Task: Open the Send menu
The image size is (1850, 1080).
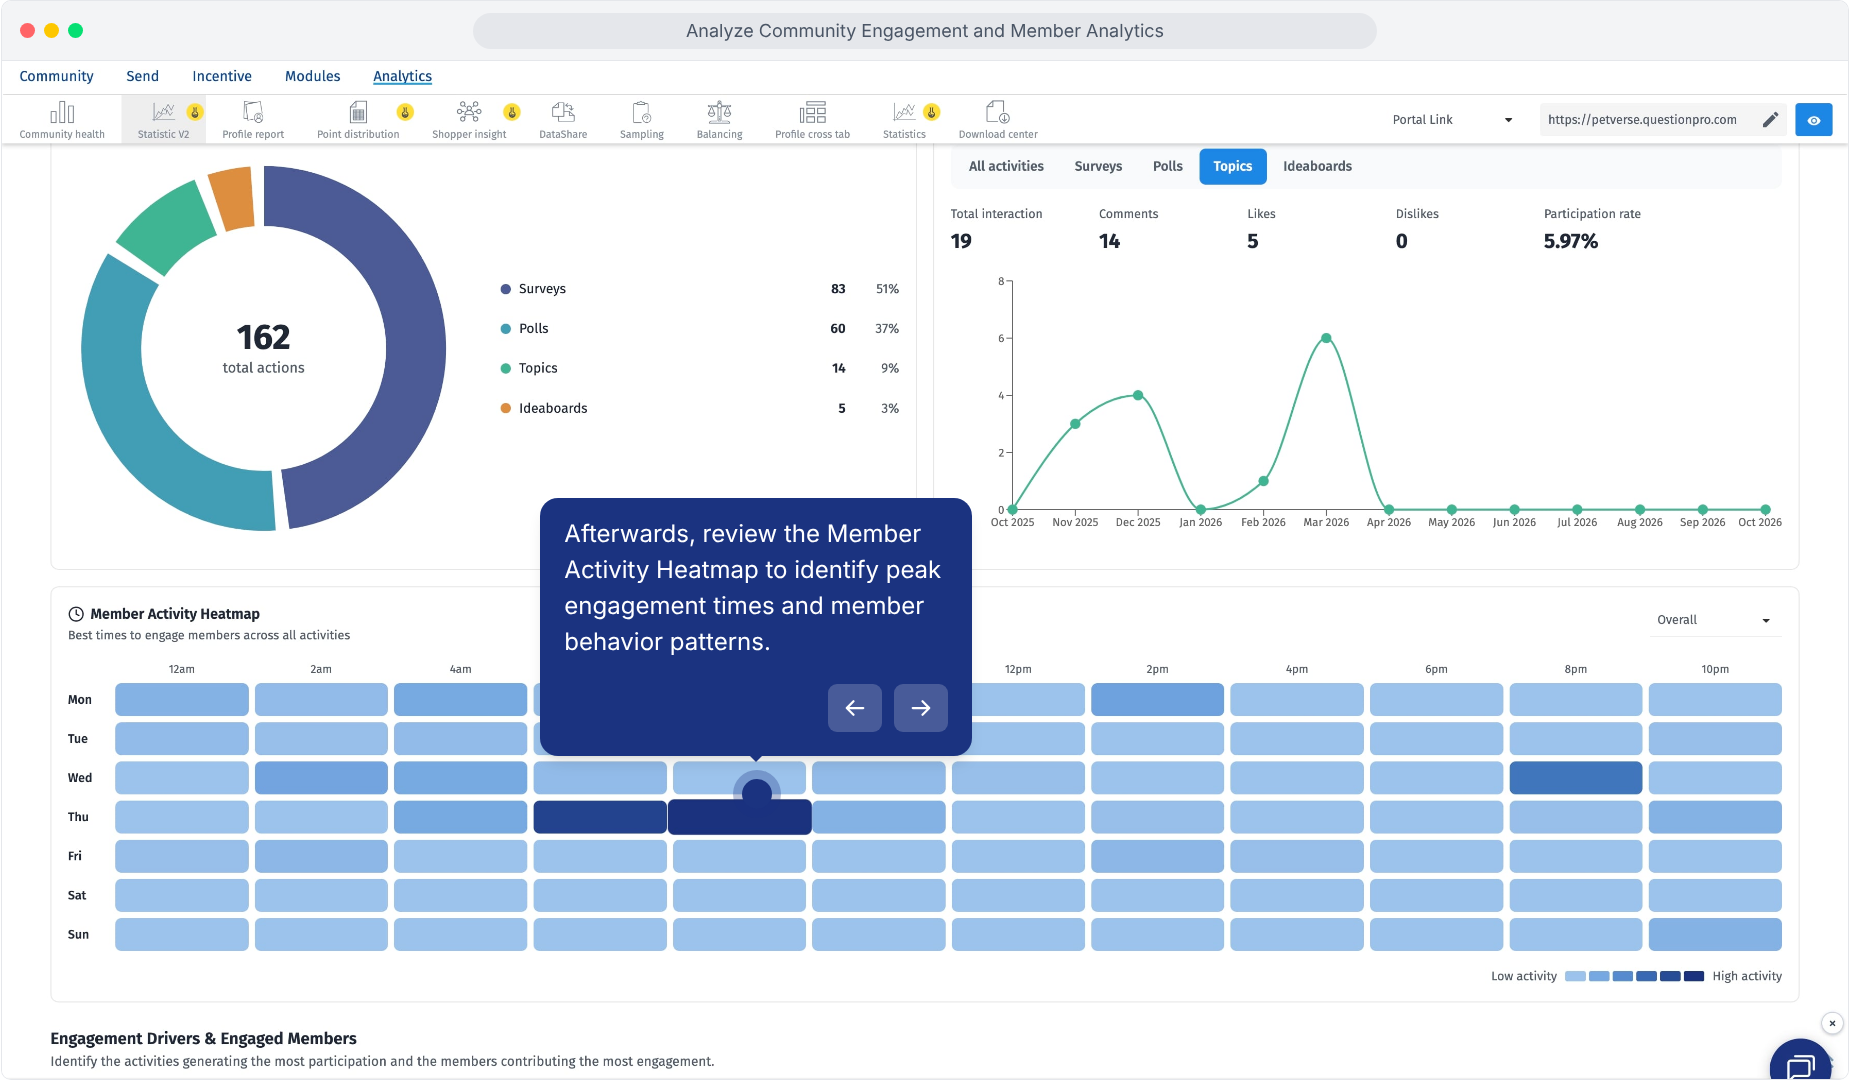Action: pyautogui.click(x=142, y=76)
